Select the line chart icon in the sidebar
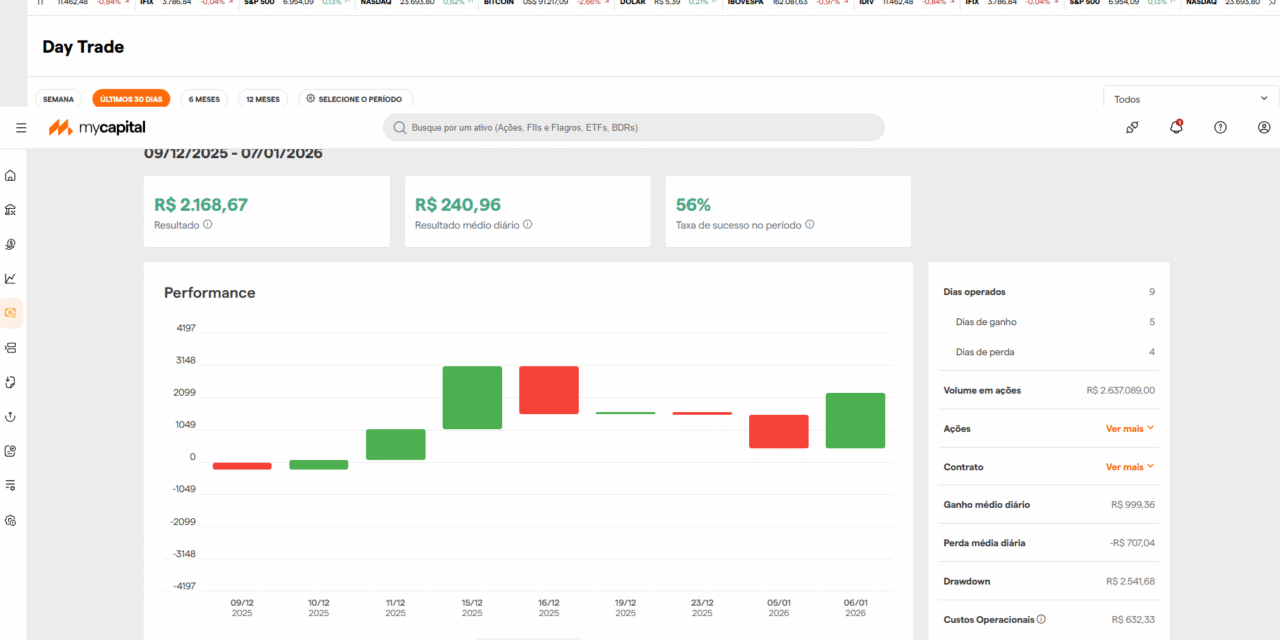Viewport: 1280px width, 640px height. 10,278
